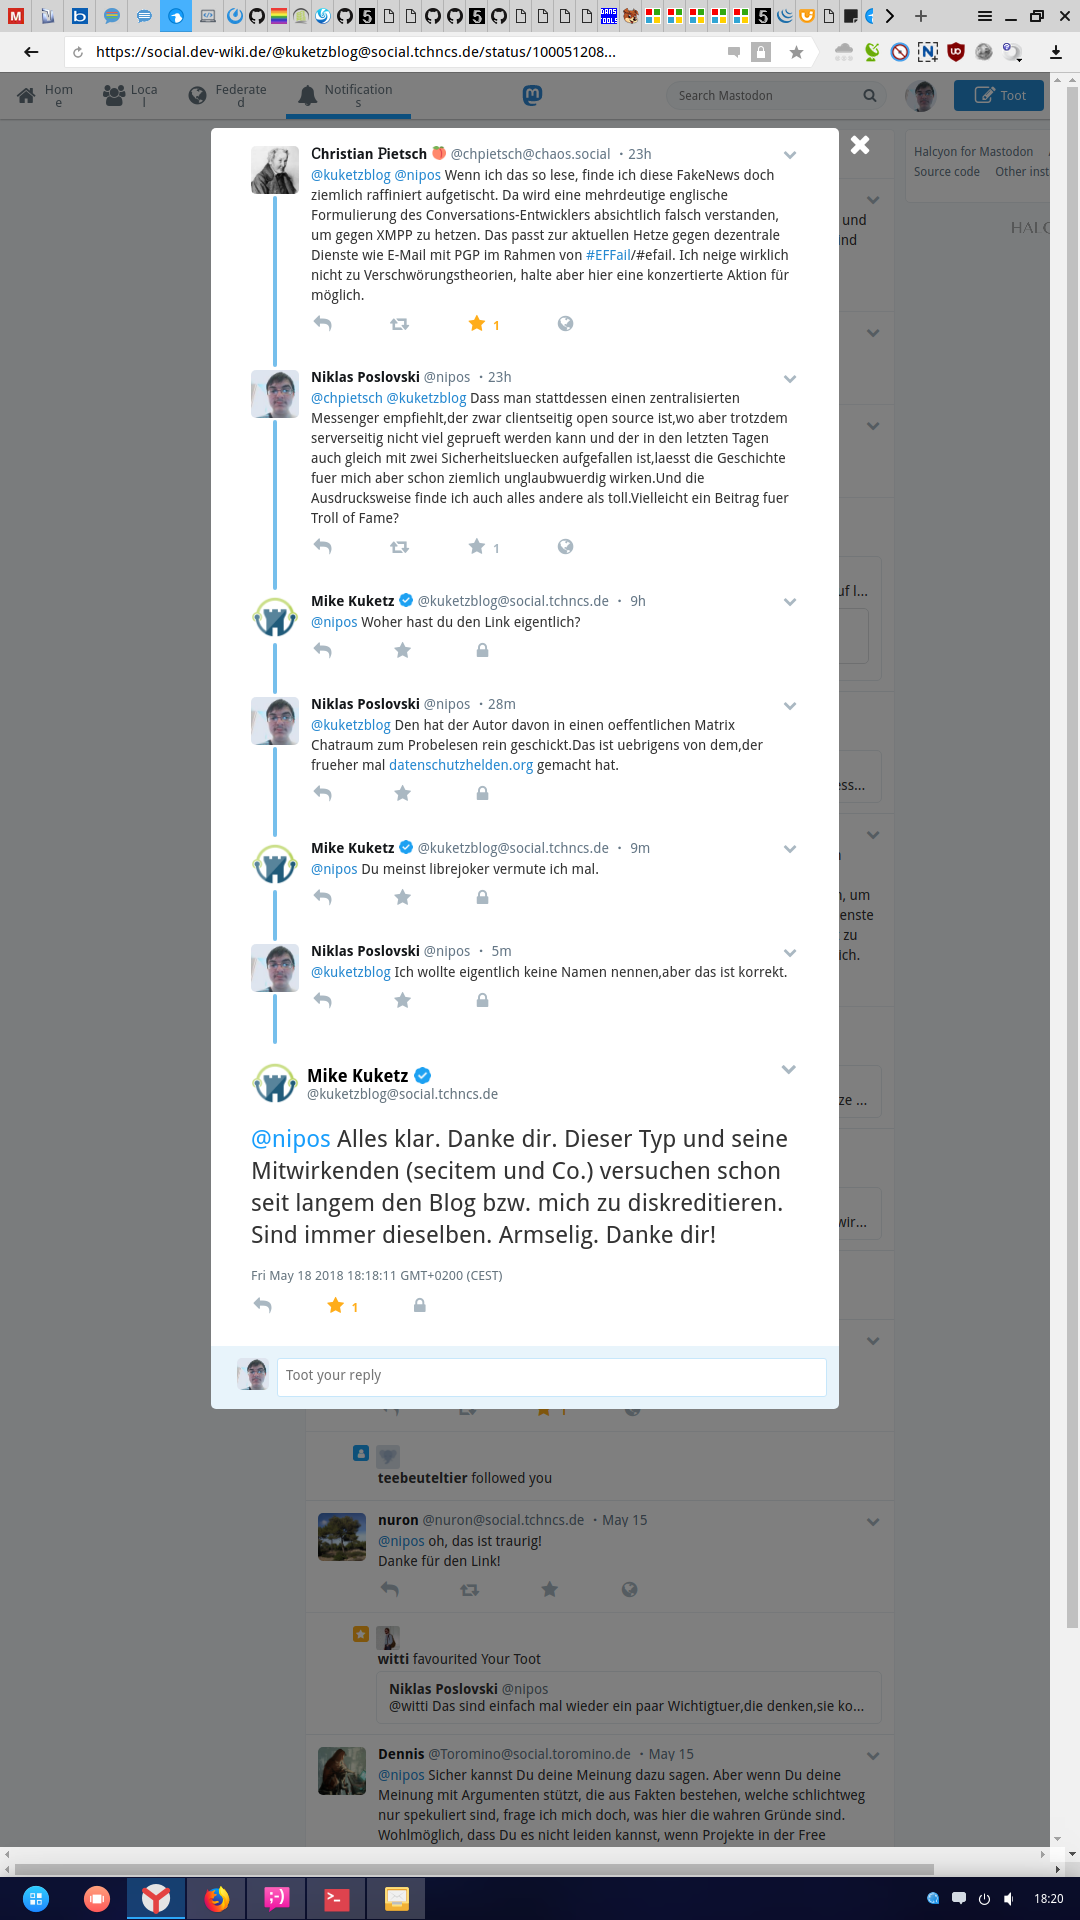Screen dimensions: 1080x1920
Task: Open dropdown chevron on main Mike Kuketz toot
Action: click(788, 1070)
